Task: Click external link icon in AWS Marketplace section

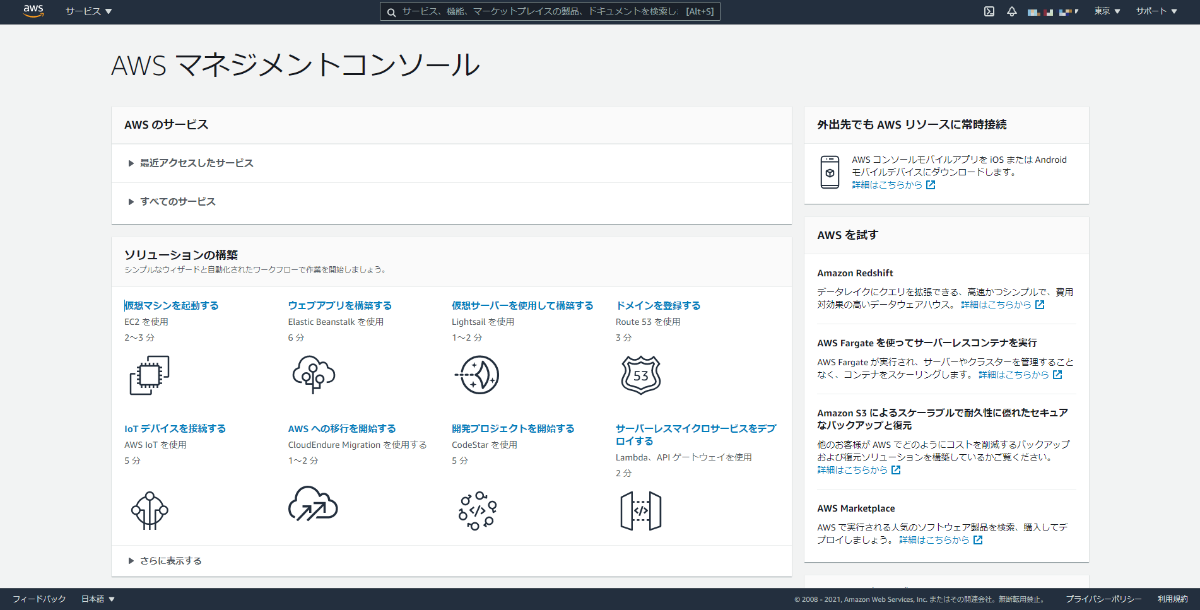Action: click(x=978, y=540)
